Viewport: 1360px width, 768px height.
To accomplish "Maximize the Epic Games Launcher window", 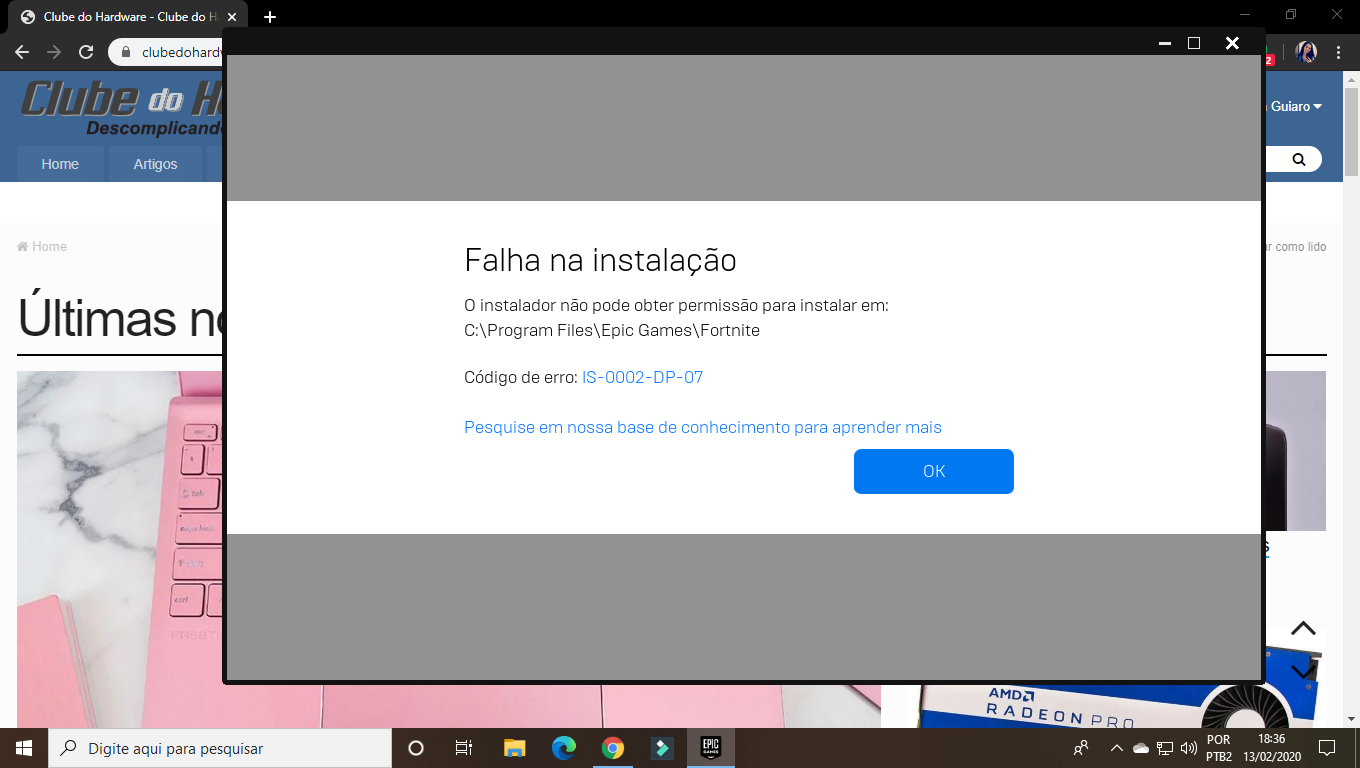I will coord(1193,43).
